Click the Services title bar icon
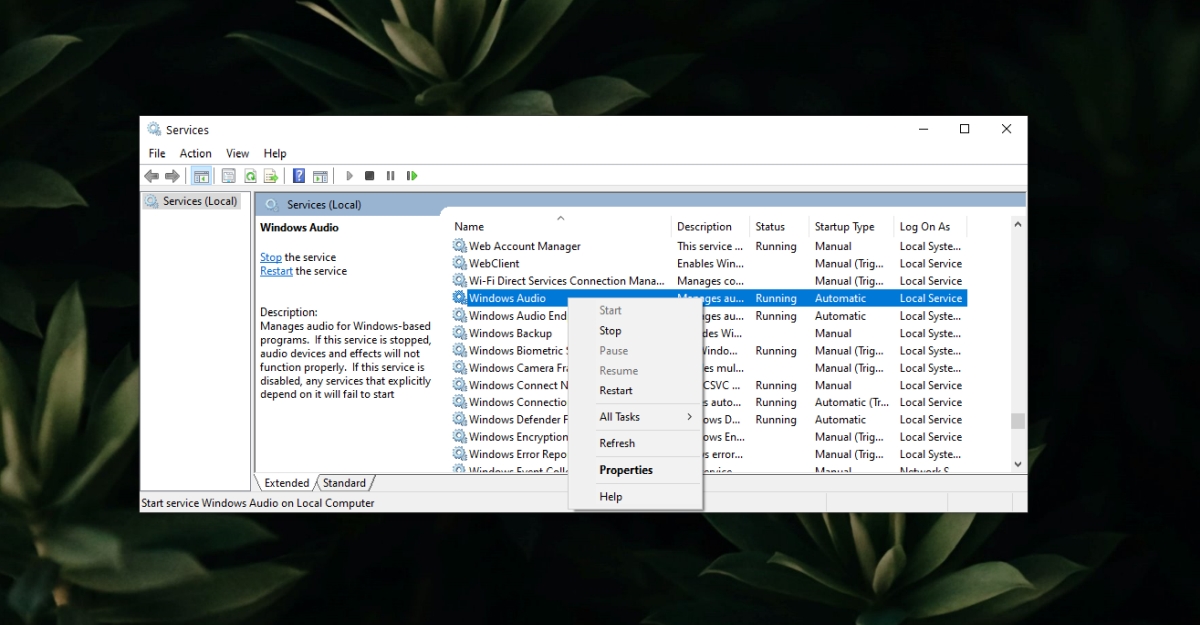 154,129
